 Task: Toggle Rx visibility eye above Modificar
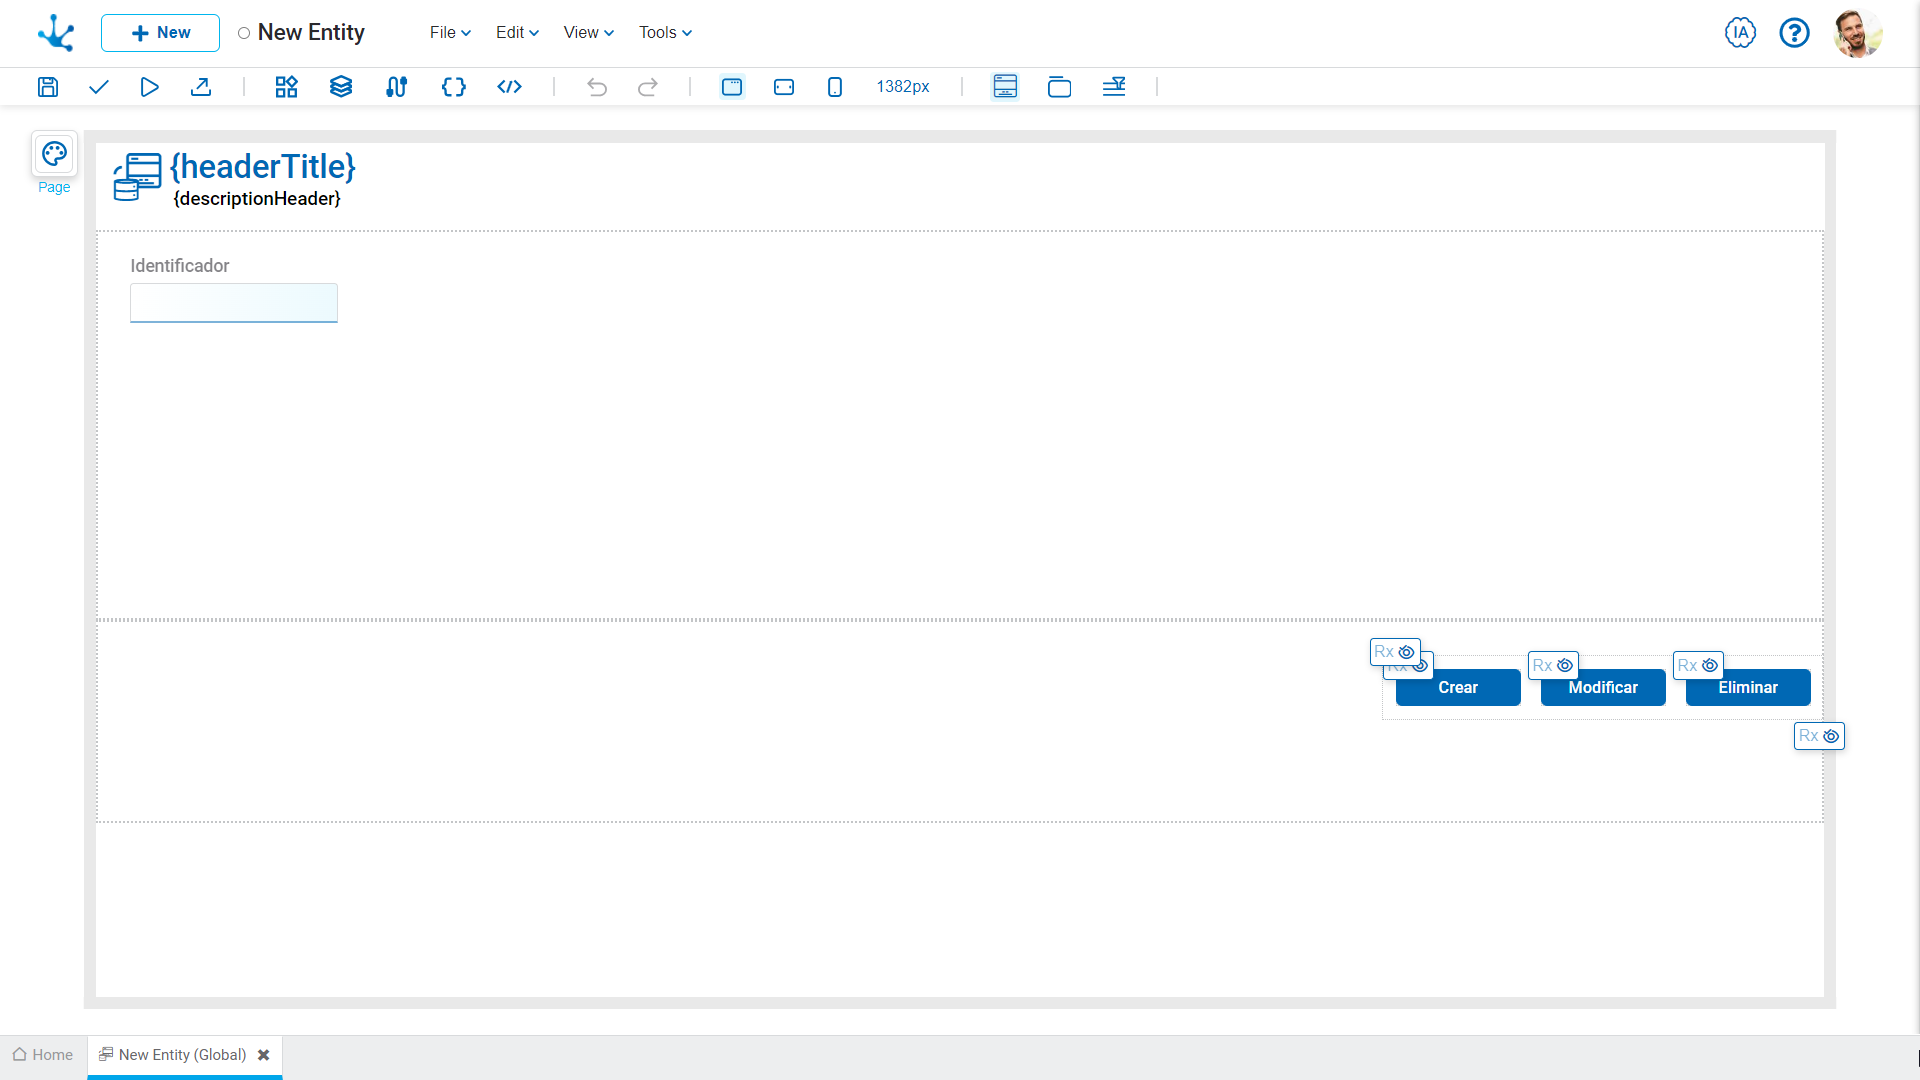tap(1565, 666)
